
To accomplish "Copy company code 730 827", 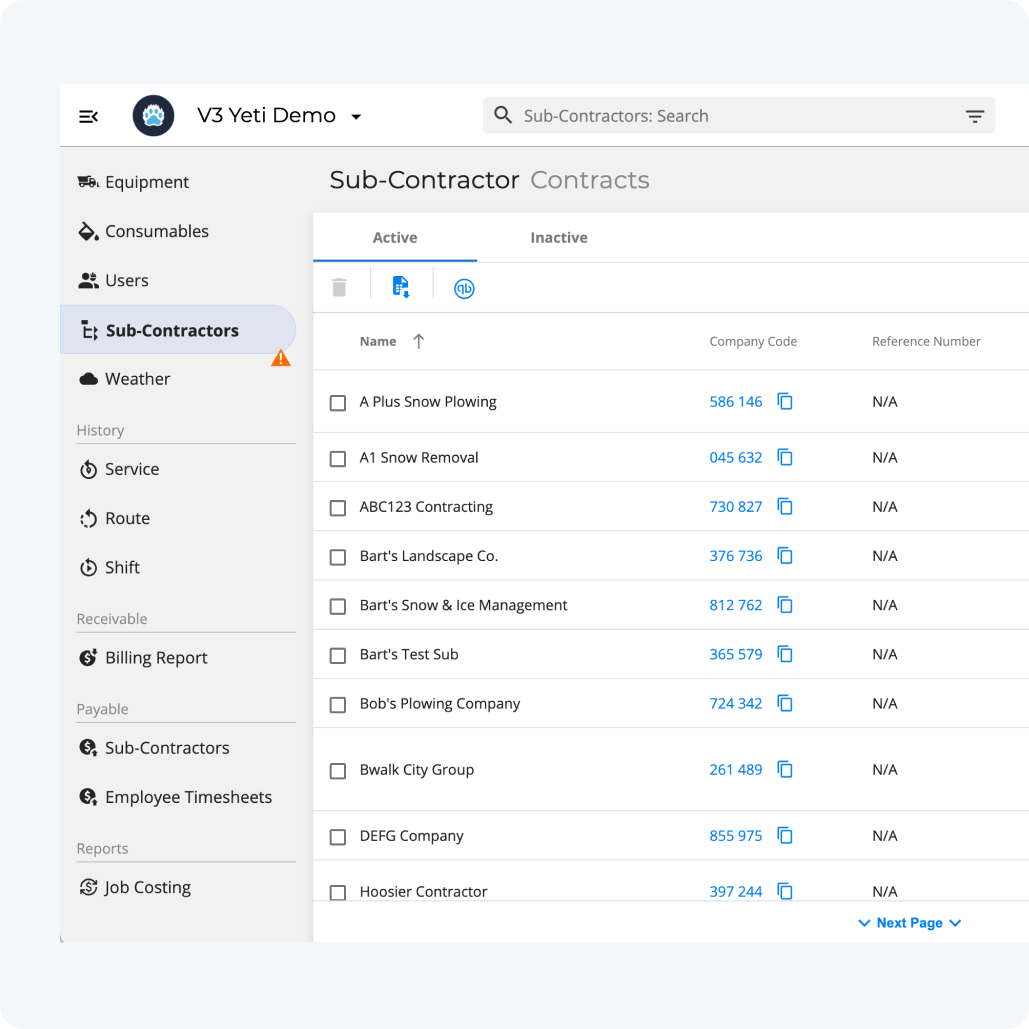I will point(785,506).
